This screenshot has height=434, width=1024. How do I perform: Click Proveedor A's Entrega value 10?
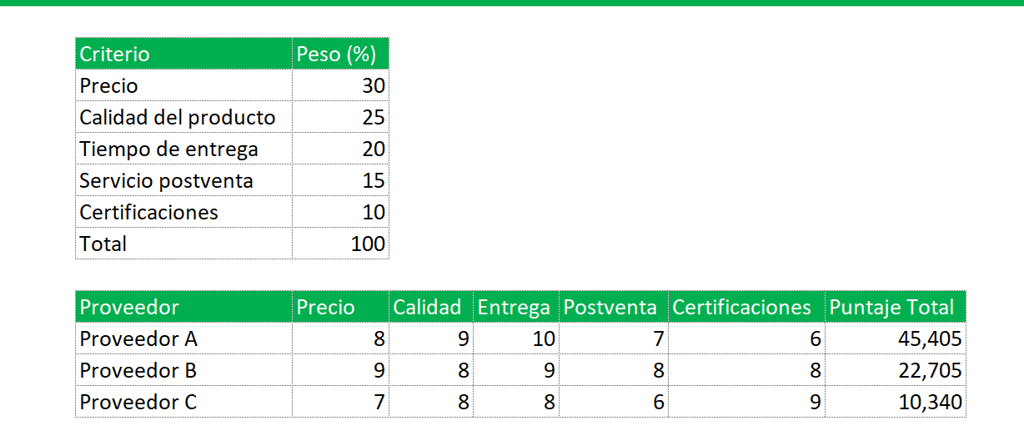tap(515, 339)
